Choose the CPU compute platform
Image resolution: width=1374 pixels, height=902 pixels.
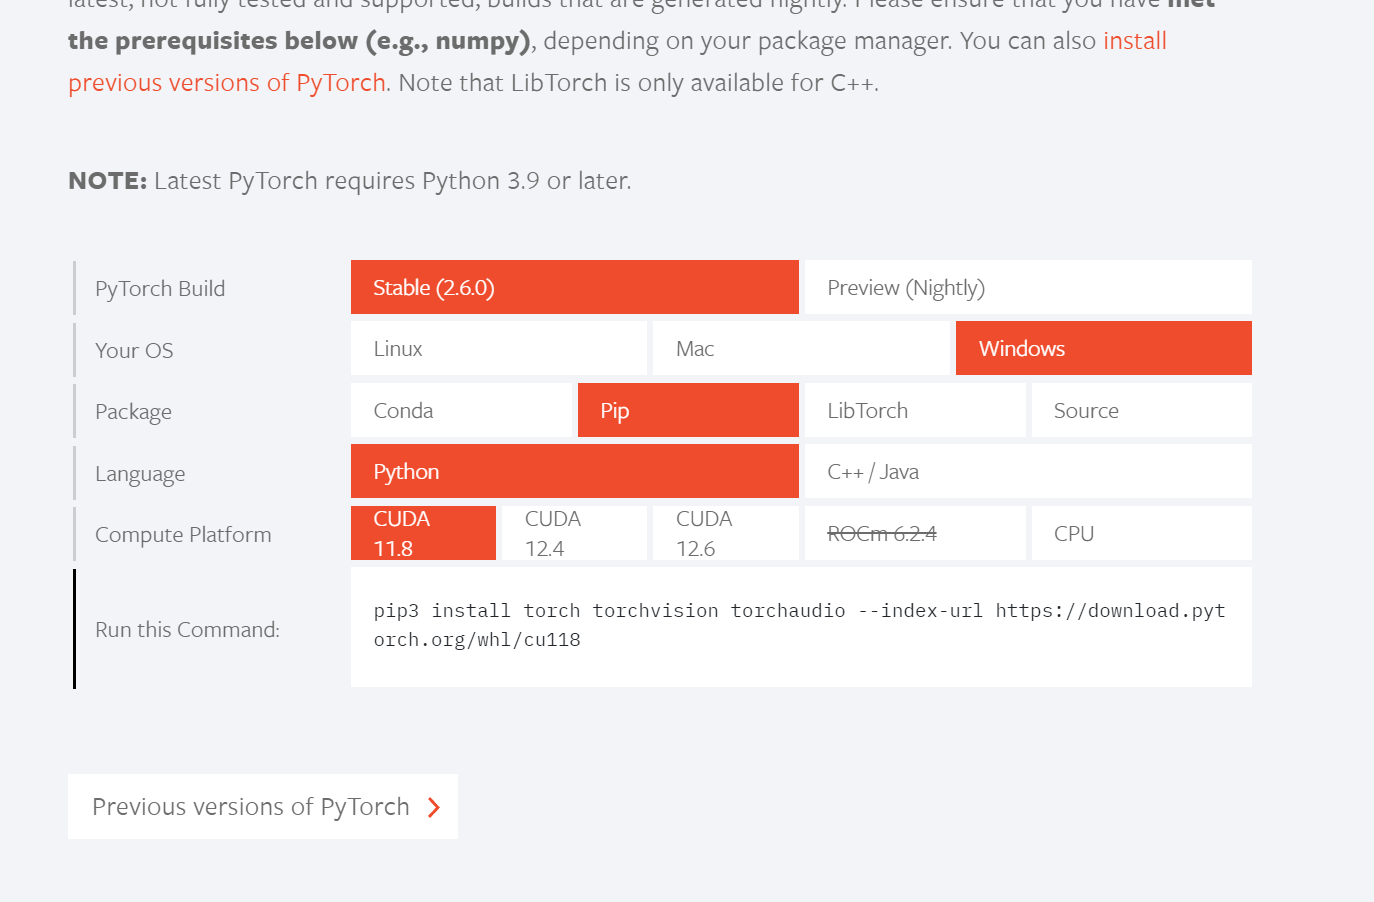(x=1141, y=534)
